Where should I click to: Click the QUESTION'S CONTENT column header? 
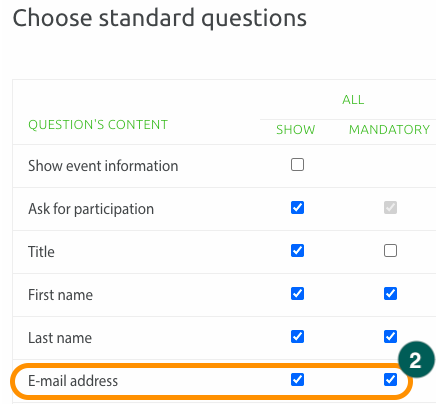tap(98, 125)
